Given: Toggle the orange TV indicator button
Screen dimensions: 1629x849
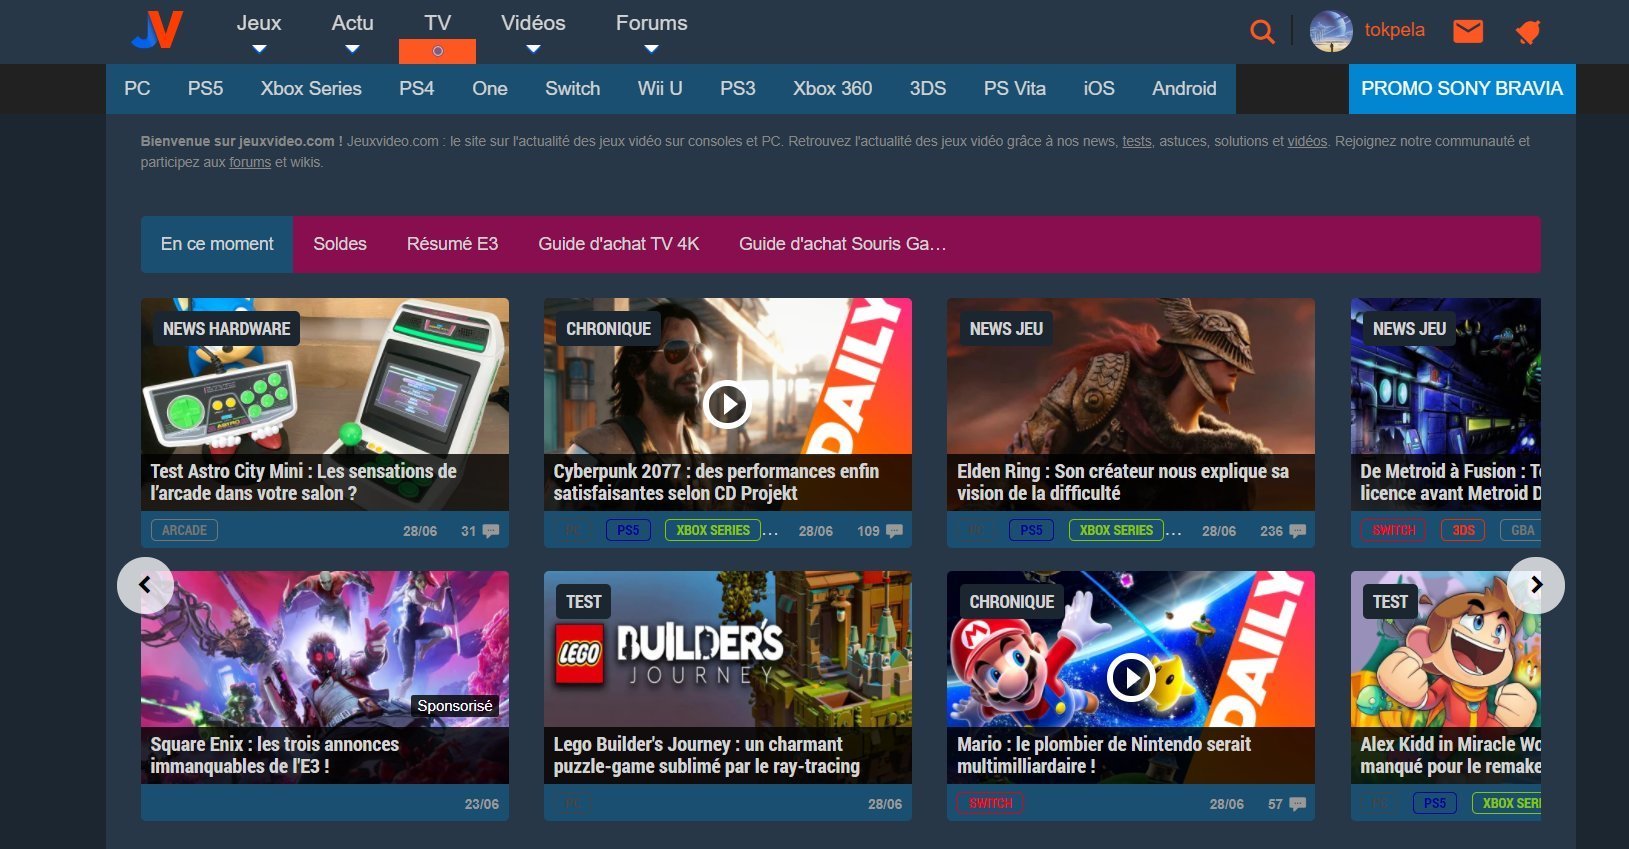Looking at the screenshot, I should 437,51.
